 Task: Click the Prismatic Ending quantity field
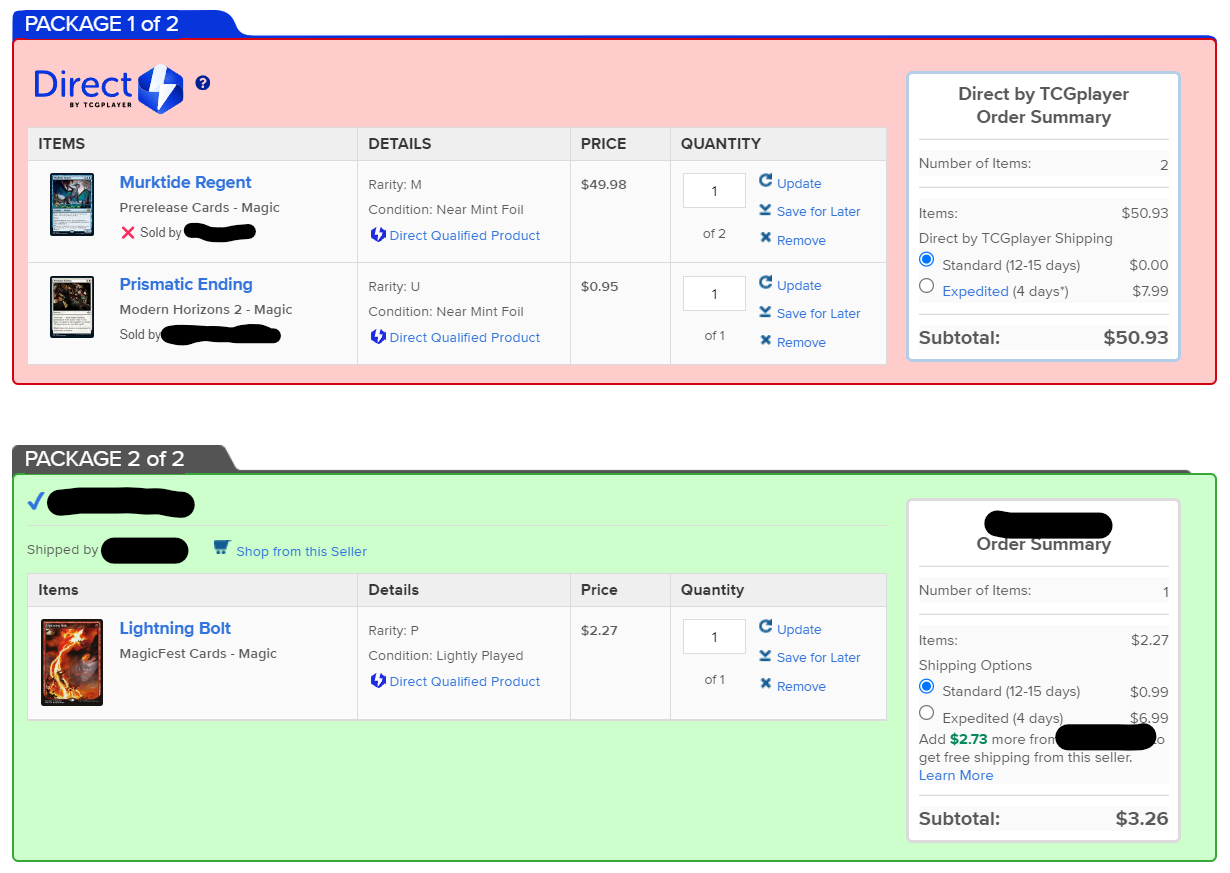pos(714,293)
